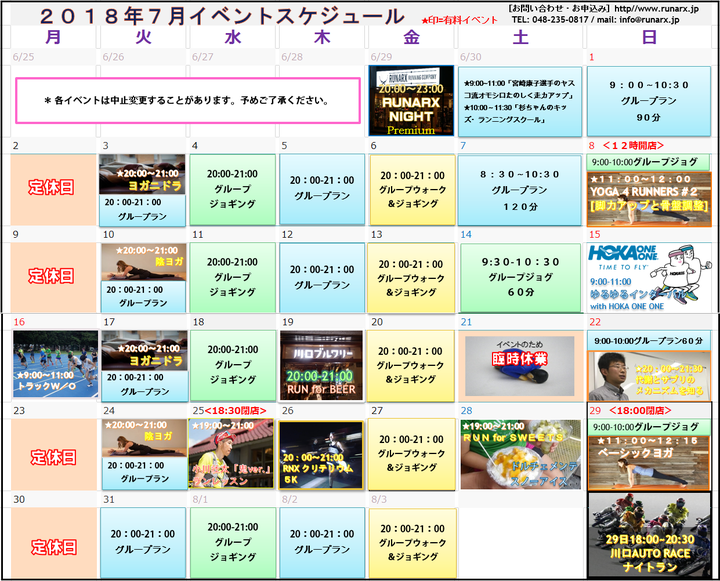Open the RNX クリテリウム 5K image
720x581 pixels.
click(321, 455)
